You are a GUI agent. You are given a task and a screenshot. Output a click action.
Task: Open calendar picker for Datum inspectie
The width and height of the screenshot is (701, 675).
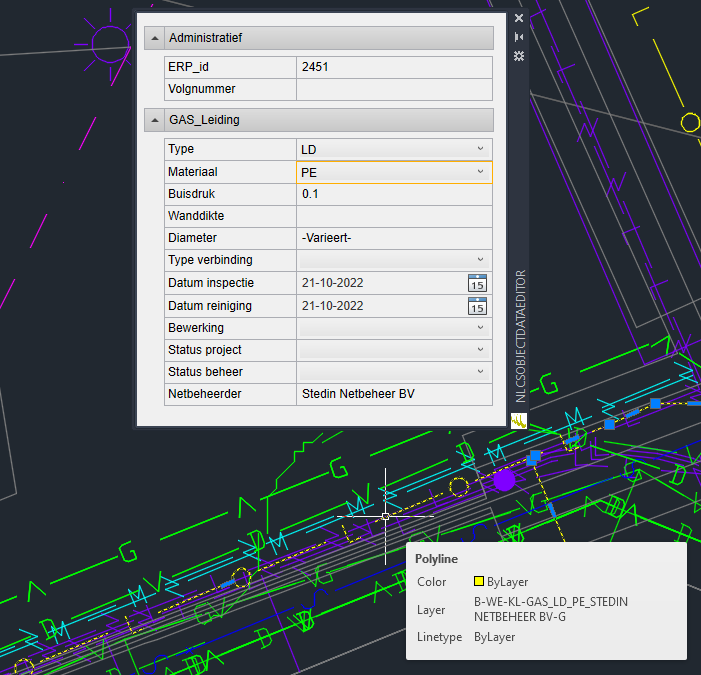click(477, 283)
